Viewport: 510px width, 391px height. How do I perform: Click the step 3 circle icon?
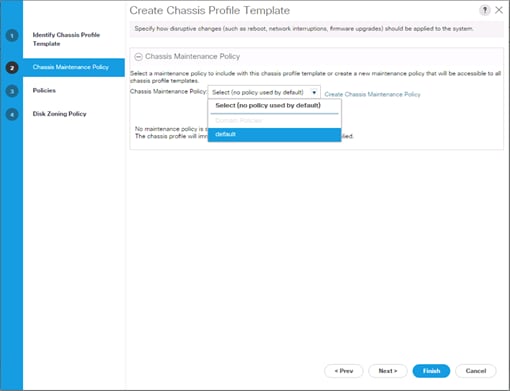pyautogui.click(x=12, y=91)
